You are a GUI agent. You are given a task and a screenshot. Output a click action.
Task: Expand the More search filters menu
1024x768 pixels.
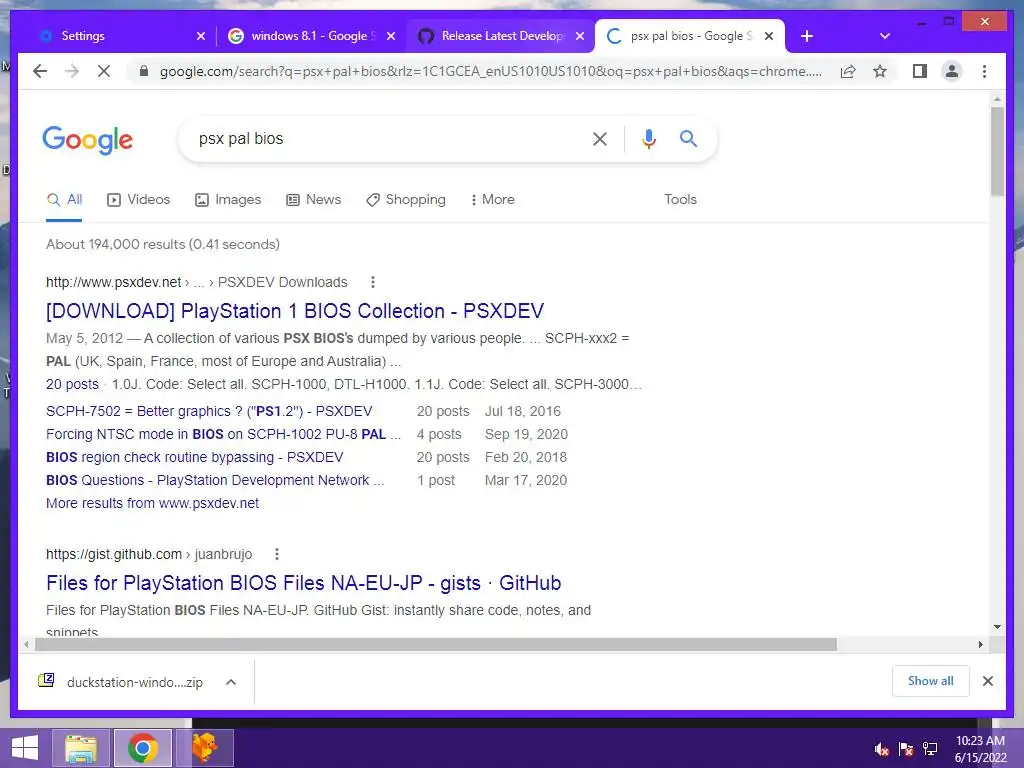coord(492,199)
